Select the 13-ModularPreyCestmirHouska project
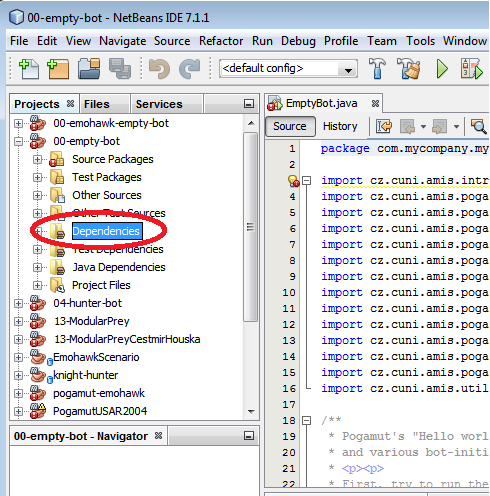490x496 pixels. coord(127,339)
